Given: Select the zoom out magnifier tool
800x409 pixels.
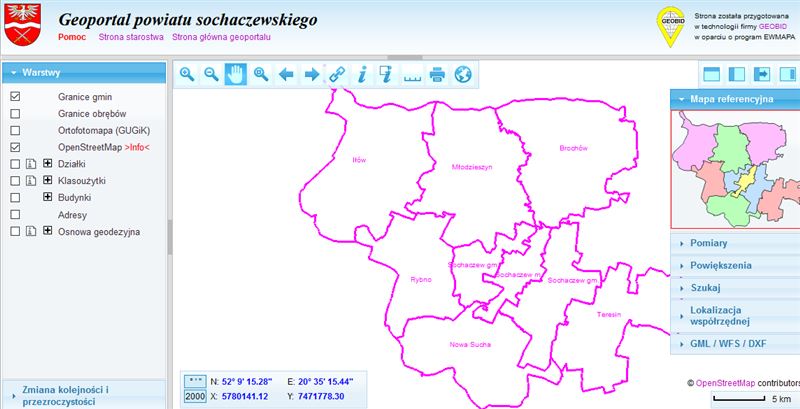Looking at the screenshot, I should click(211, 74).
